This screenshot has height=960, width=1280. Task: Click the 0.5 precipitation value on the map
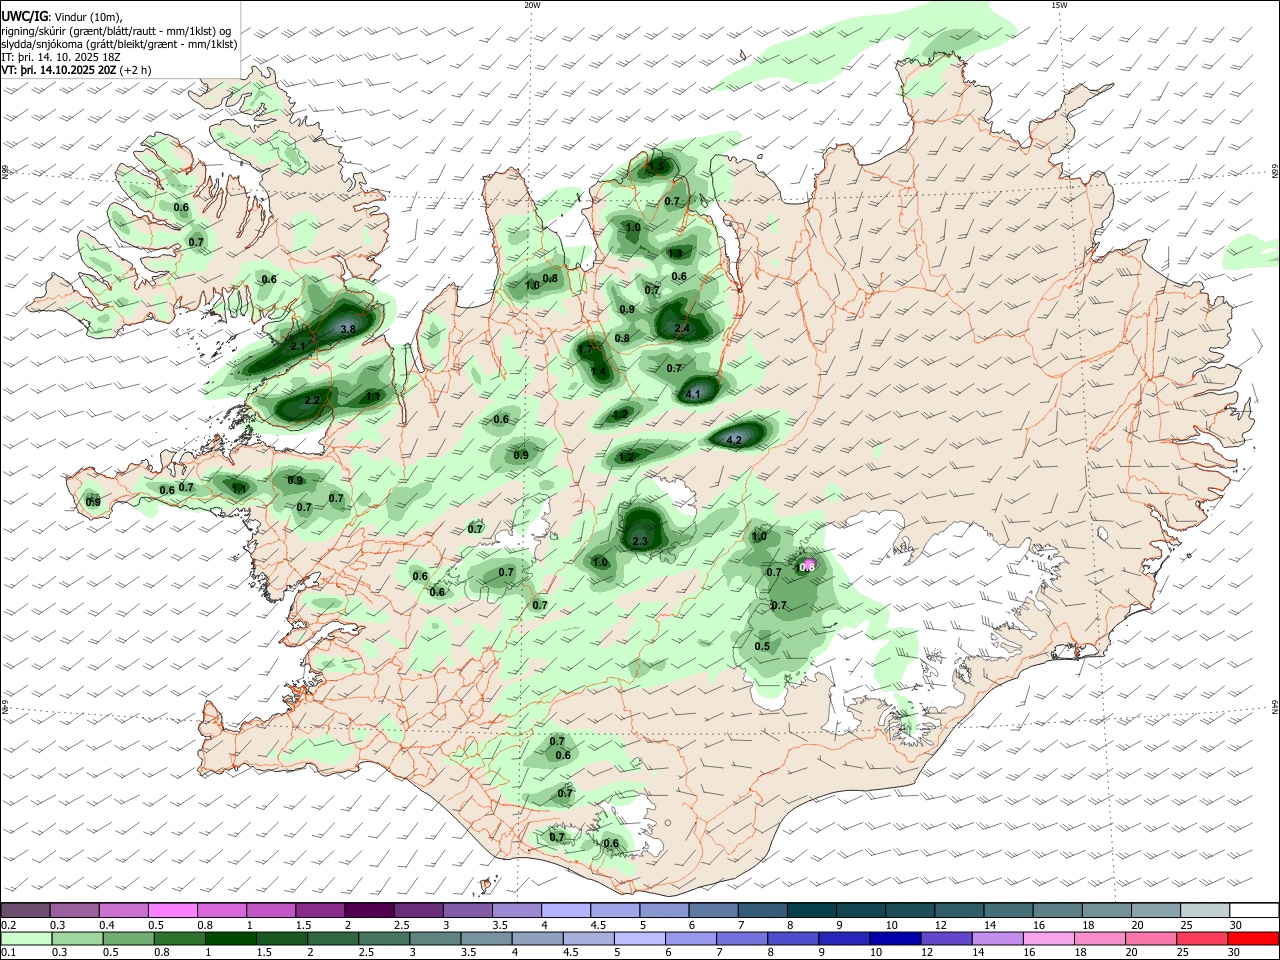point(762,646)
